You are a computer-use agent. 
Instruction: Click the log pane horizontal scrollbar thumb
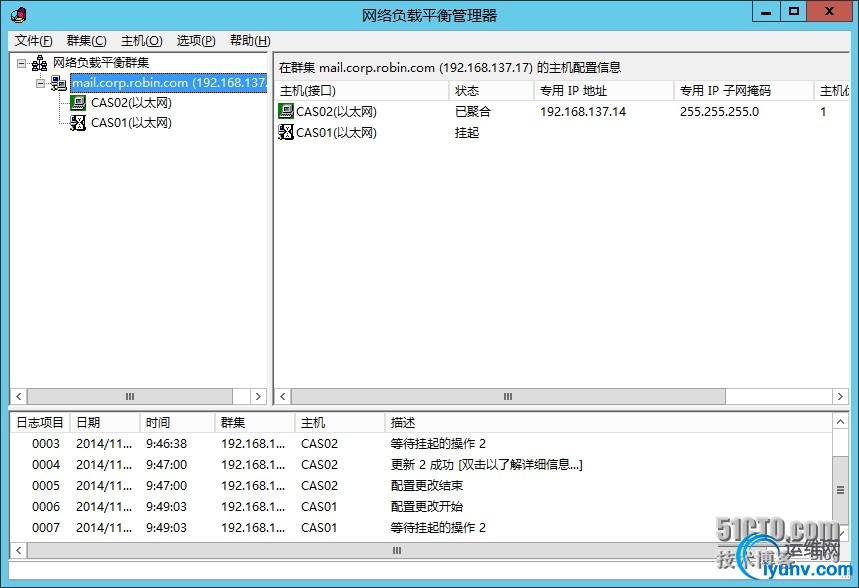tap(397, 550)
